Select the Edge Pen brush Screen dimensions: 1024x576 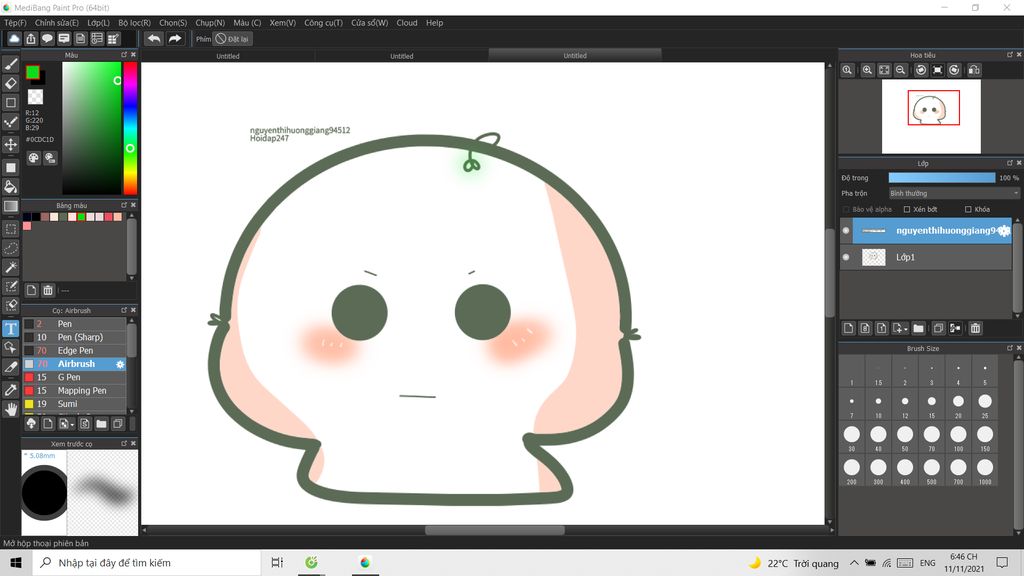point(74,351)
